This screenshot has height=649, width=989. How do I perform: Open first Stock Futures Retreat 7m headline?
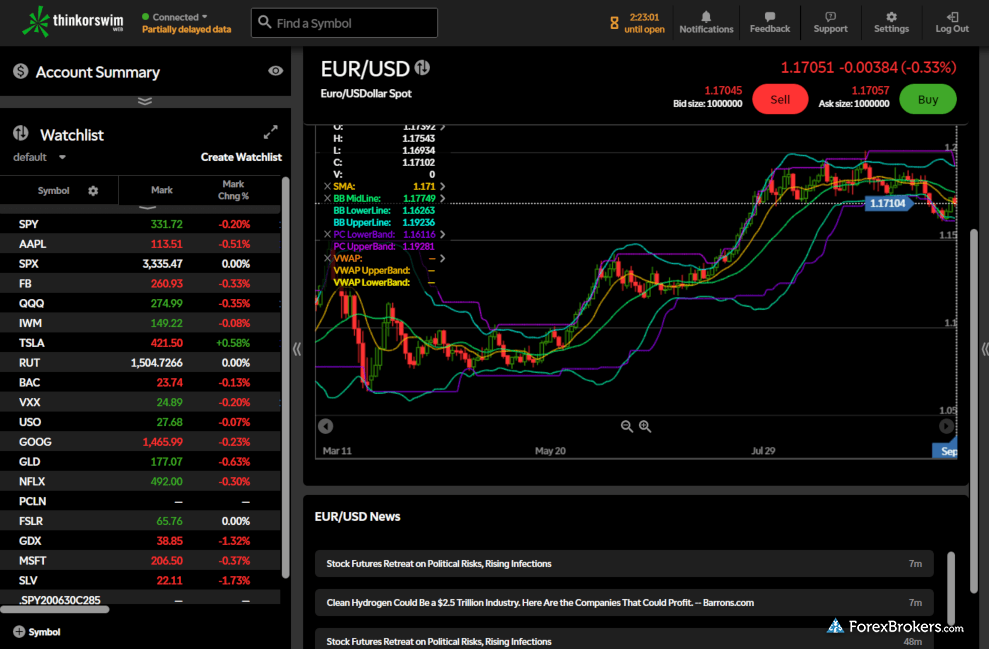click(x=624, y=563)
